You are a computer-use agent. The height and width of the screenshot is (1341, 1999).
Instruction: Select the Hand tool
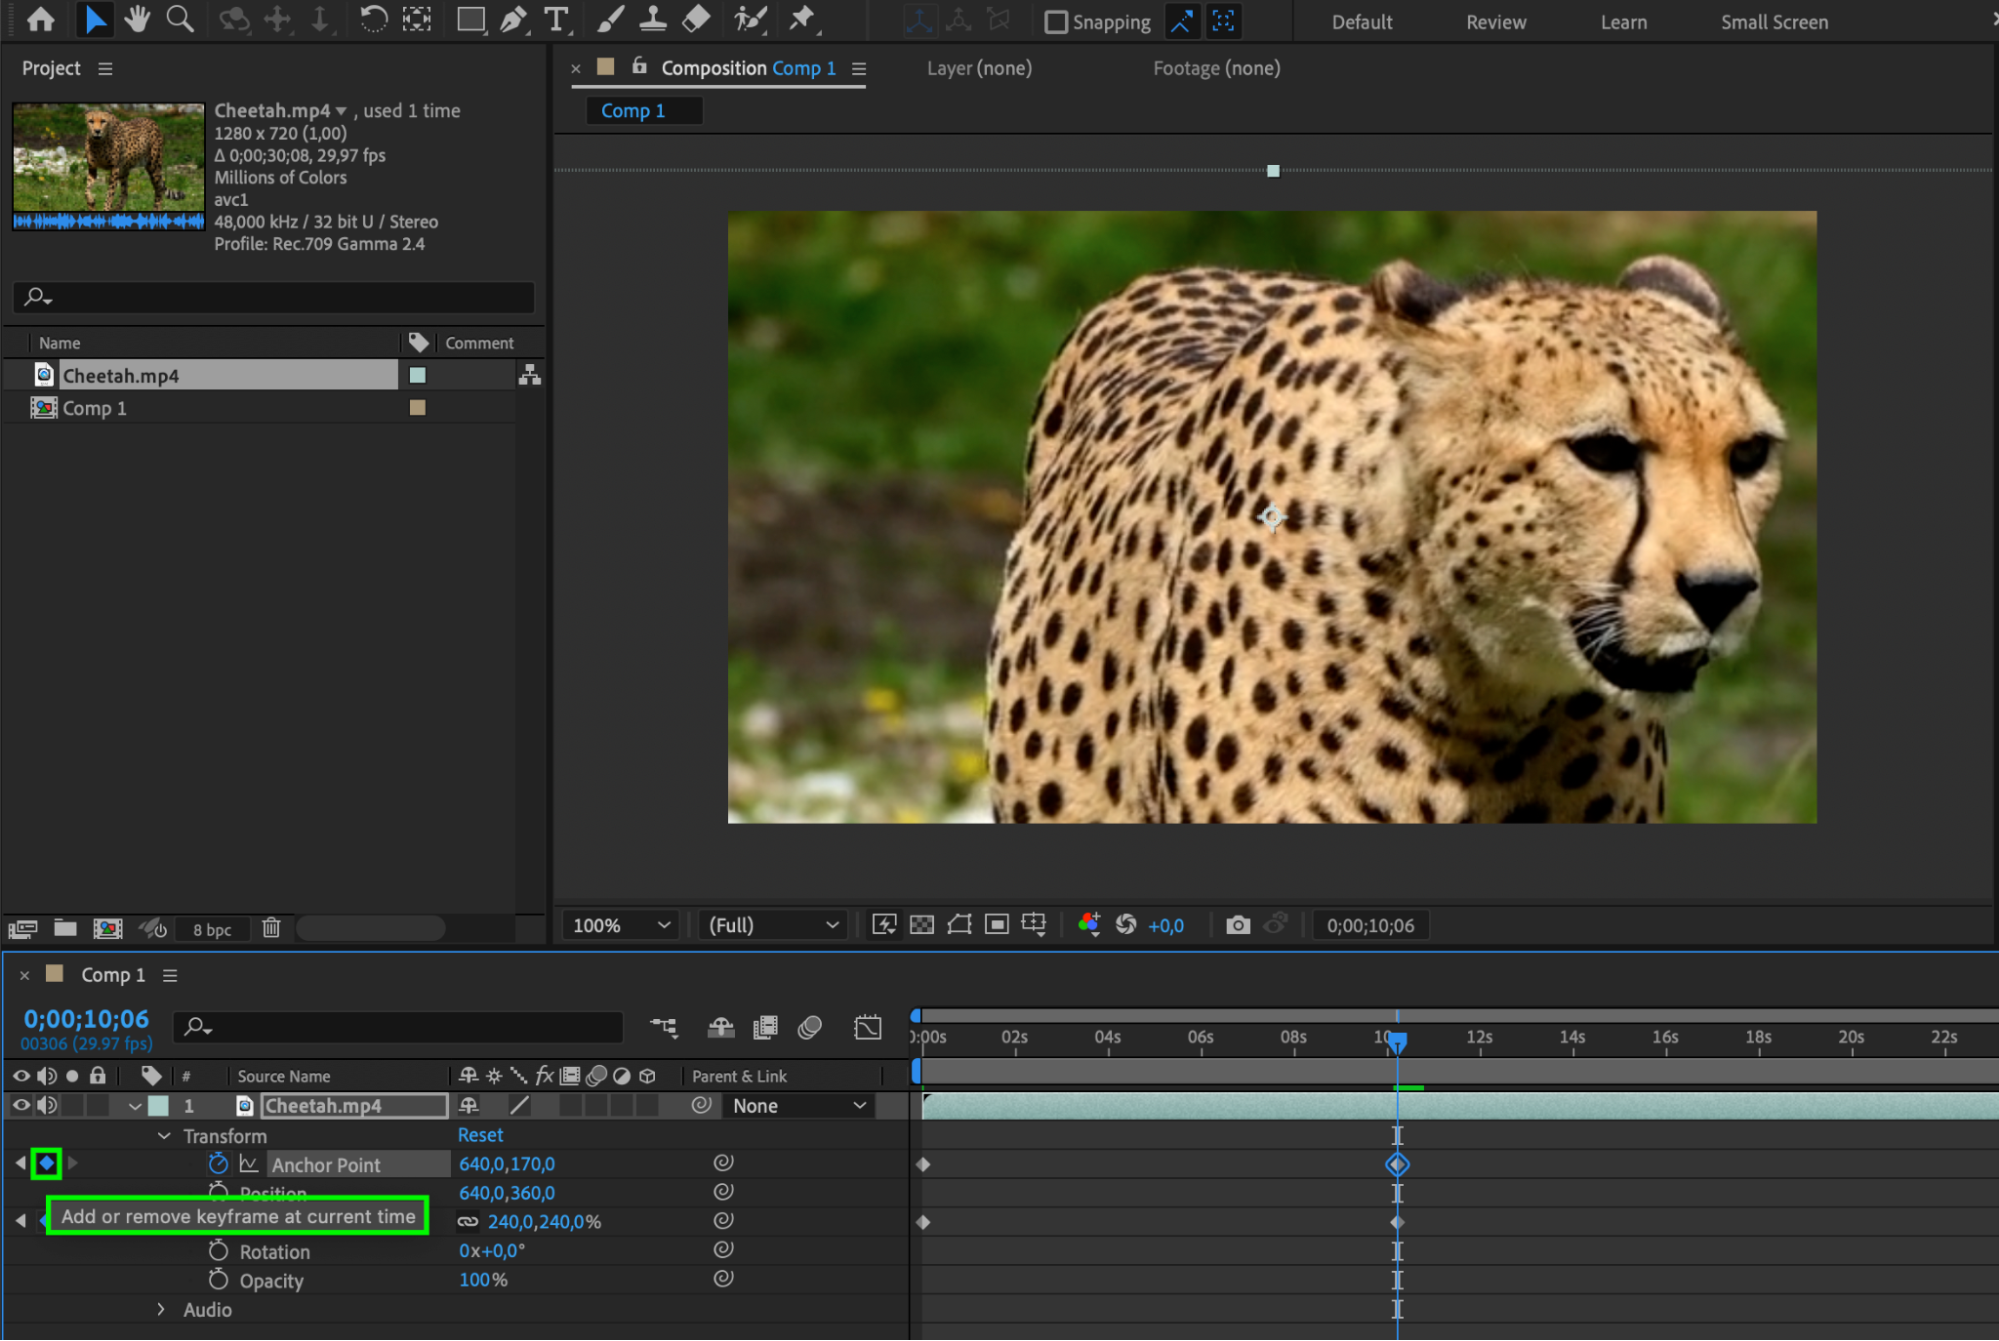(137, 19)
